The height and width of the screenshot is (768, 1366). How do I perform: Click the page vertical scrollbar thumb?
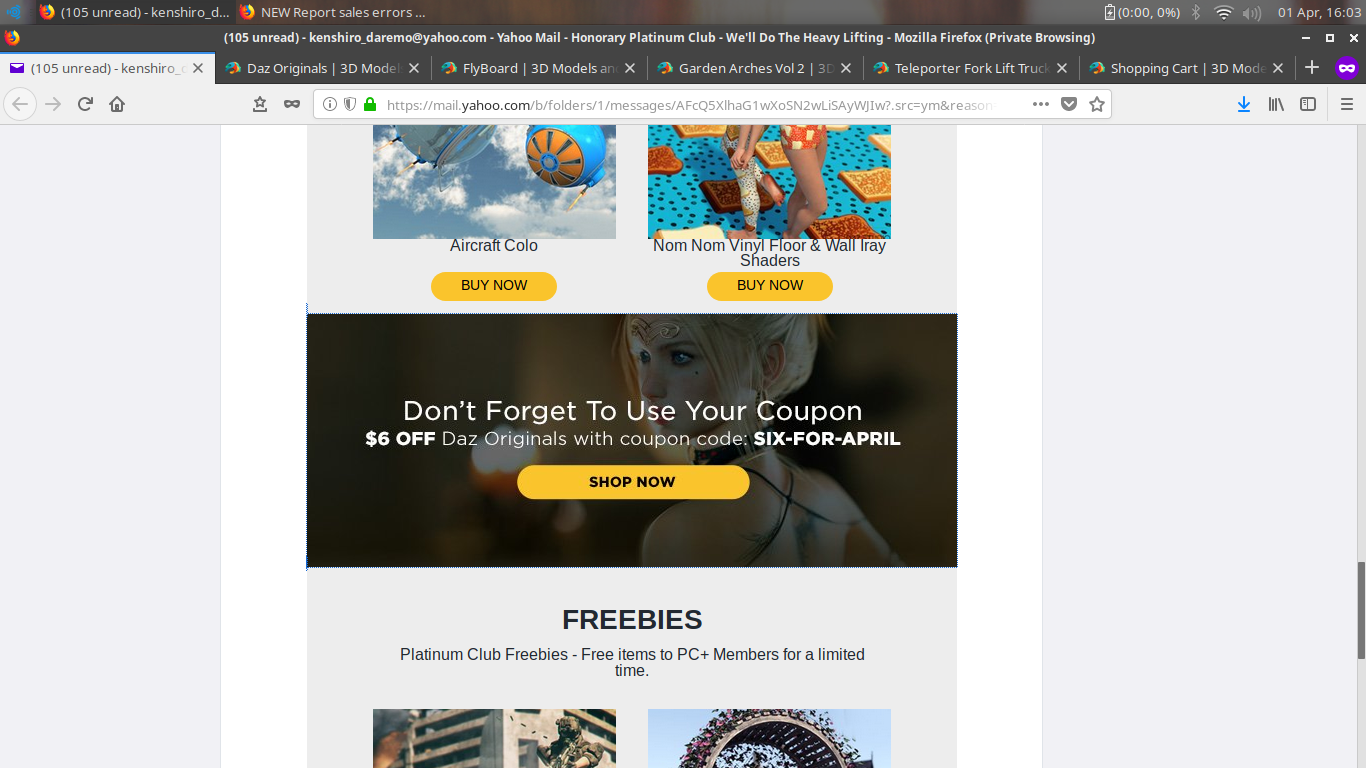(x=1361, y=610)
